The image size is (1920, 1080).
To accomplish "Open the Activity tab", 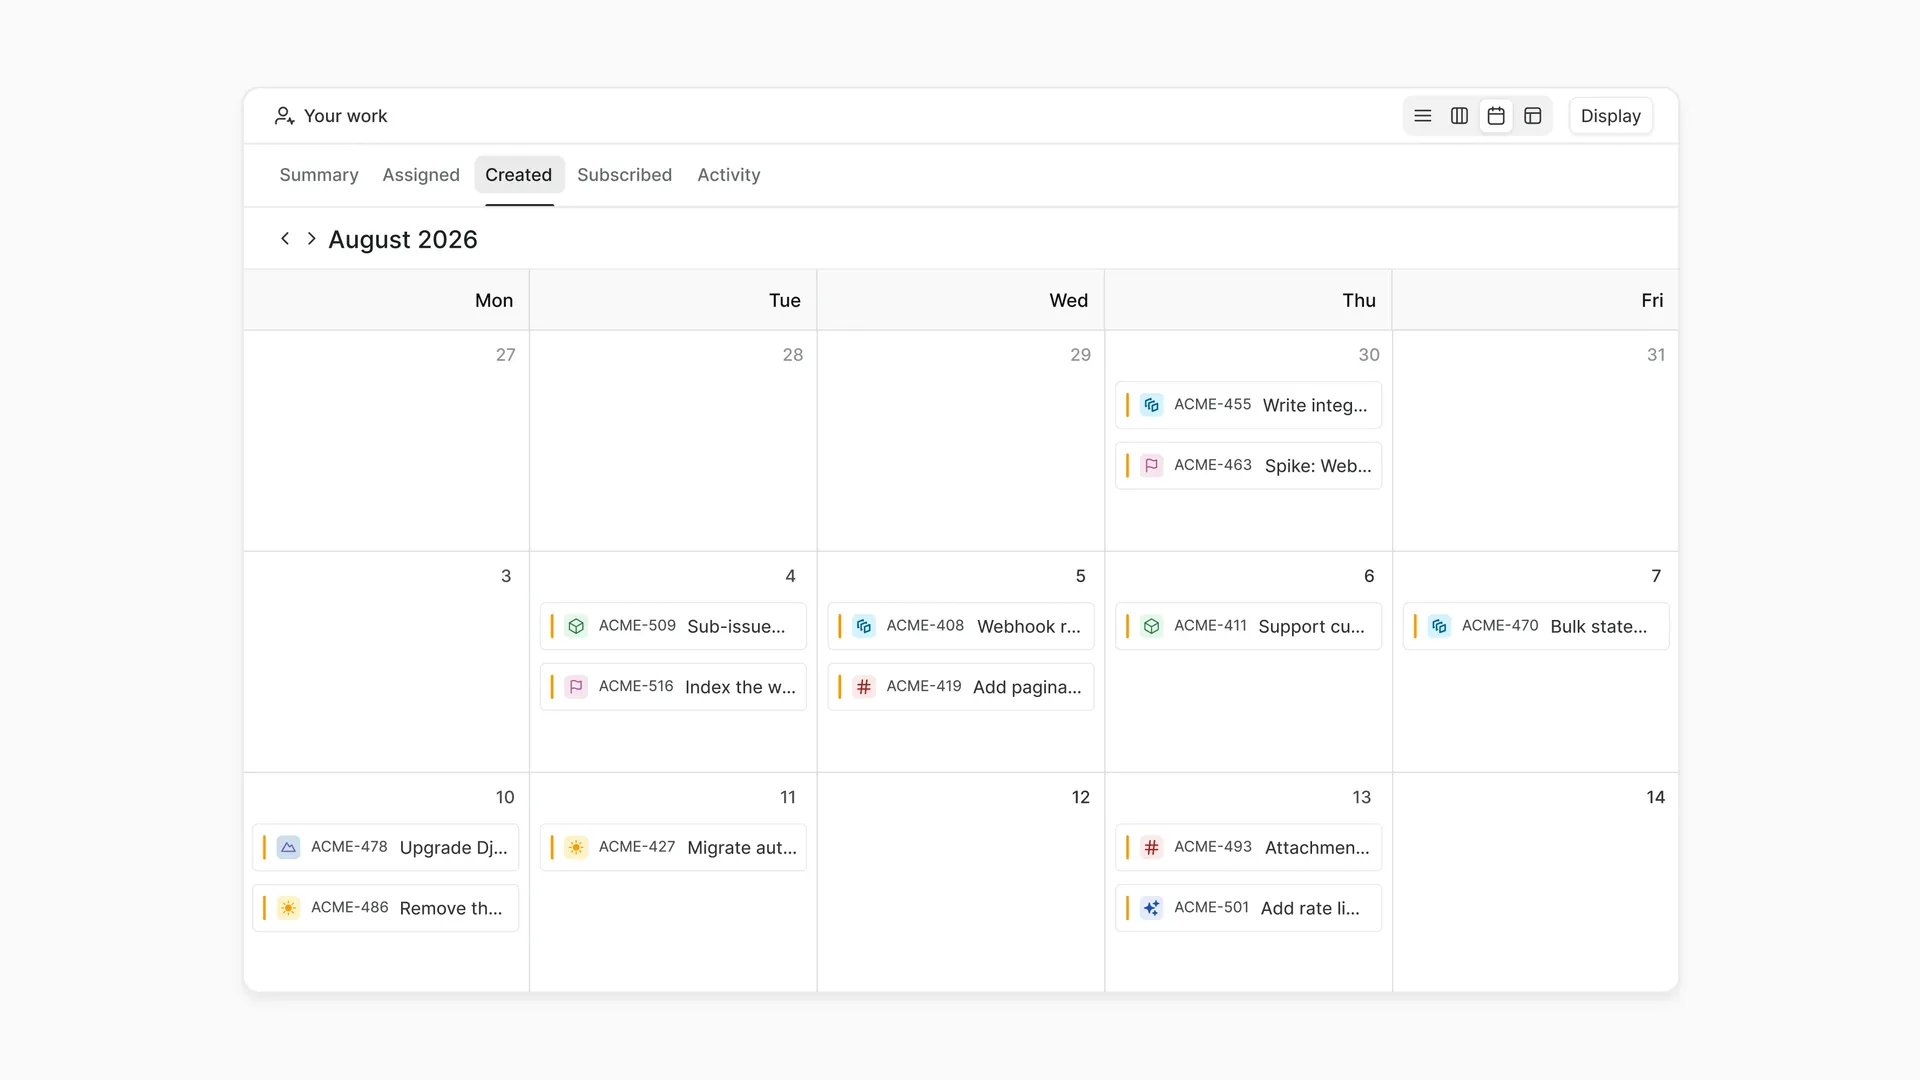I will (729, 175).
